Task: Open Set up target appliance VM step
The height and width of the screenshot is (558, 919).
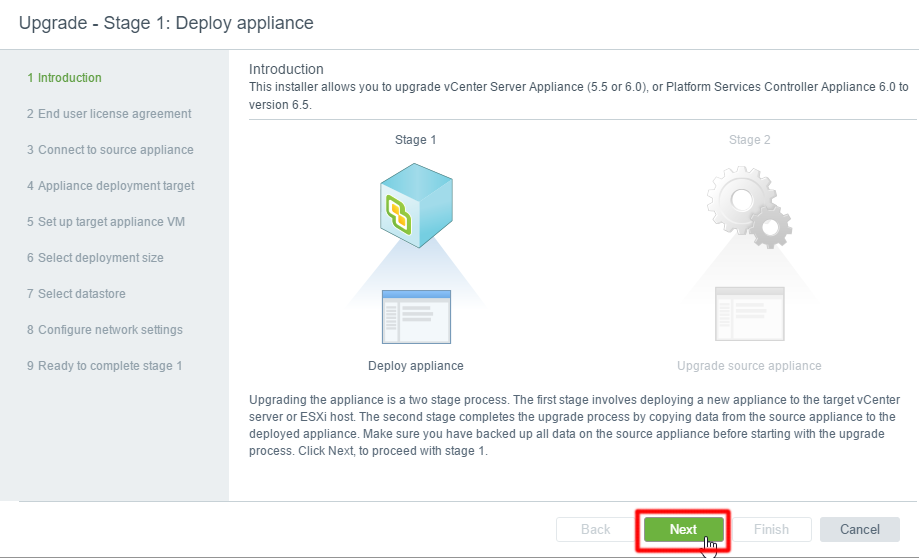Action: point(105,222)
